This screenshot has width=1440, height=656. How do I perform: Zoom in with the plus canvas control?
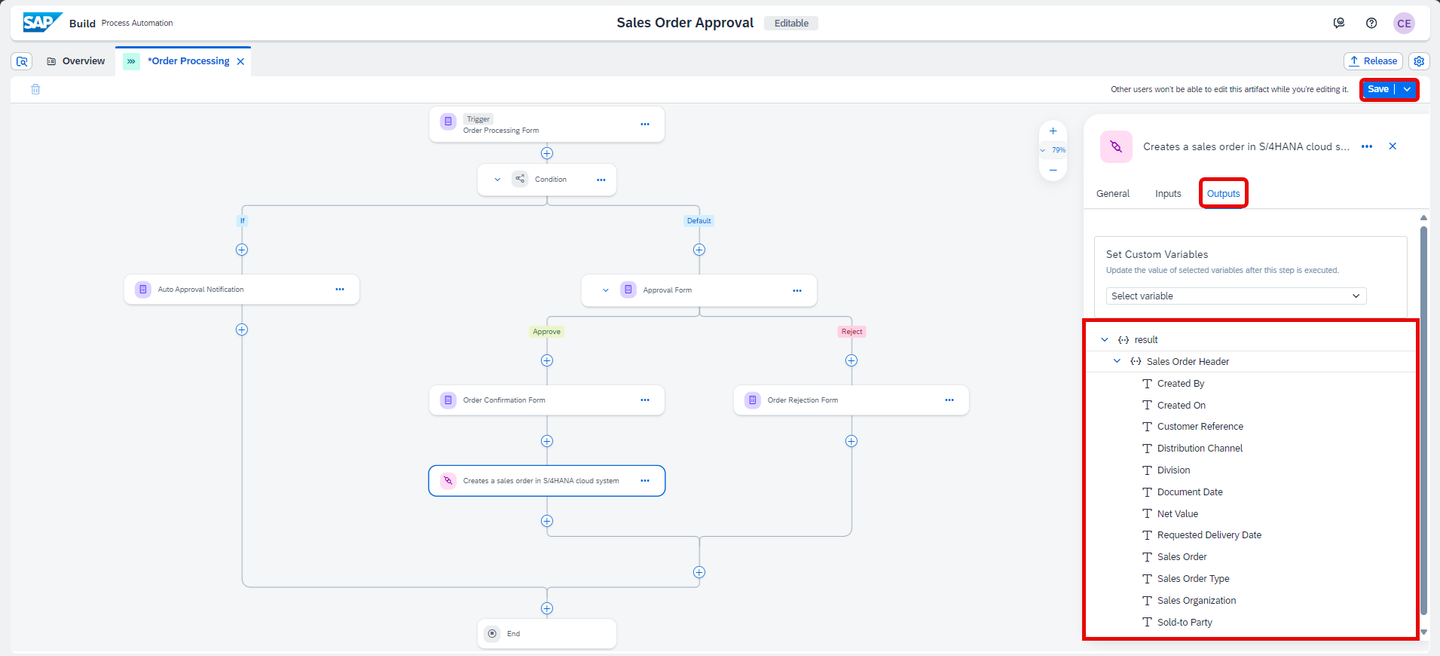[1053, 131]
